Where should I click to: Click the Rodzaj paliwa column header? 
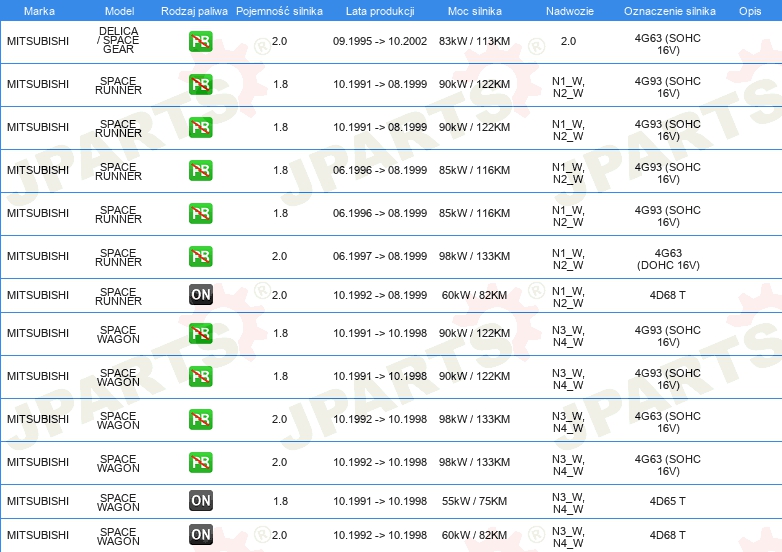click(x=194, y=11)
